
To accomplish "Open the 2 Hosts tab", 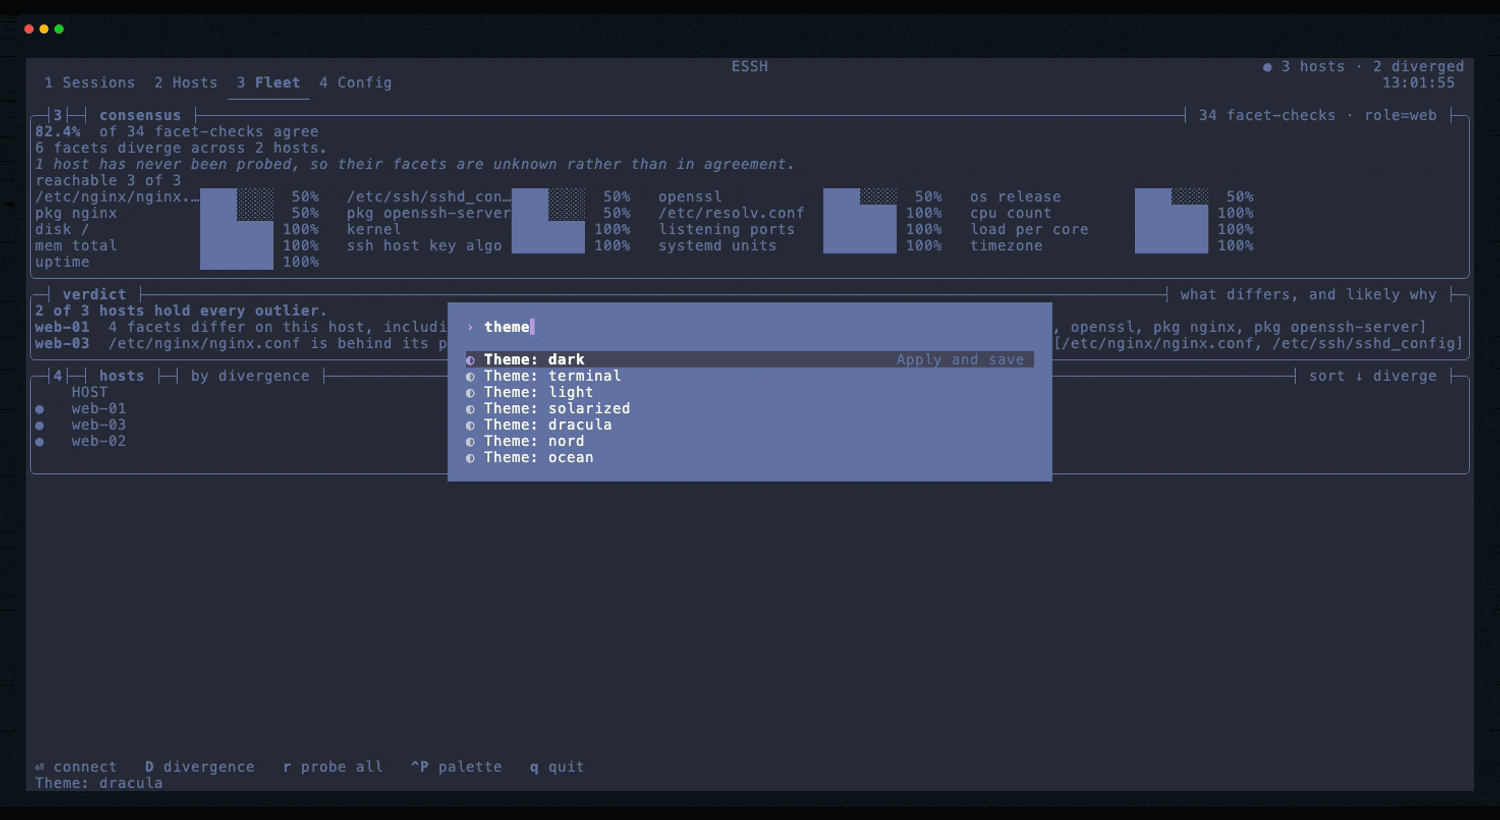I will (185, 83).
